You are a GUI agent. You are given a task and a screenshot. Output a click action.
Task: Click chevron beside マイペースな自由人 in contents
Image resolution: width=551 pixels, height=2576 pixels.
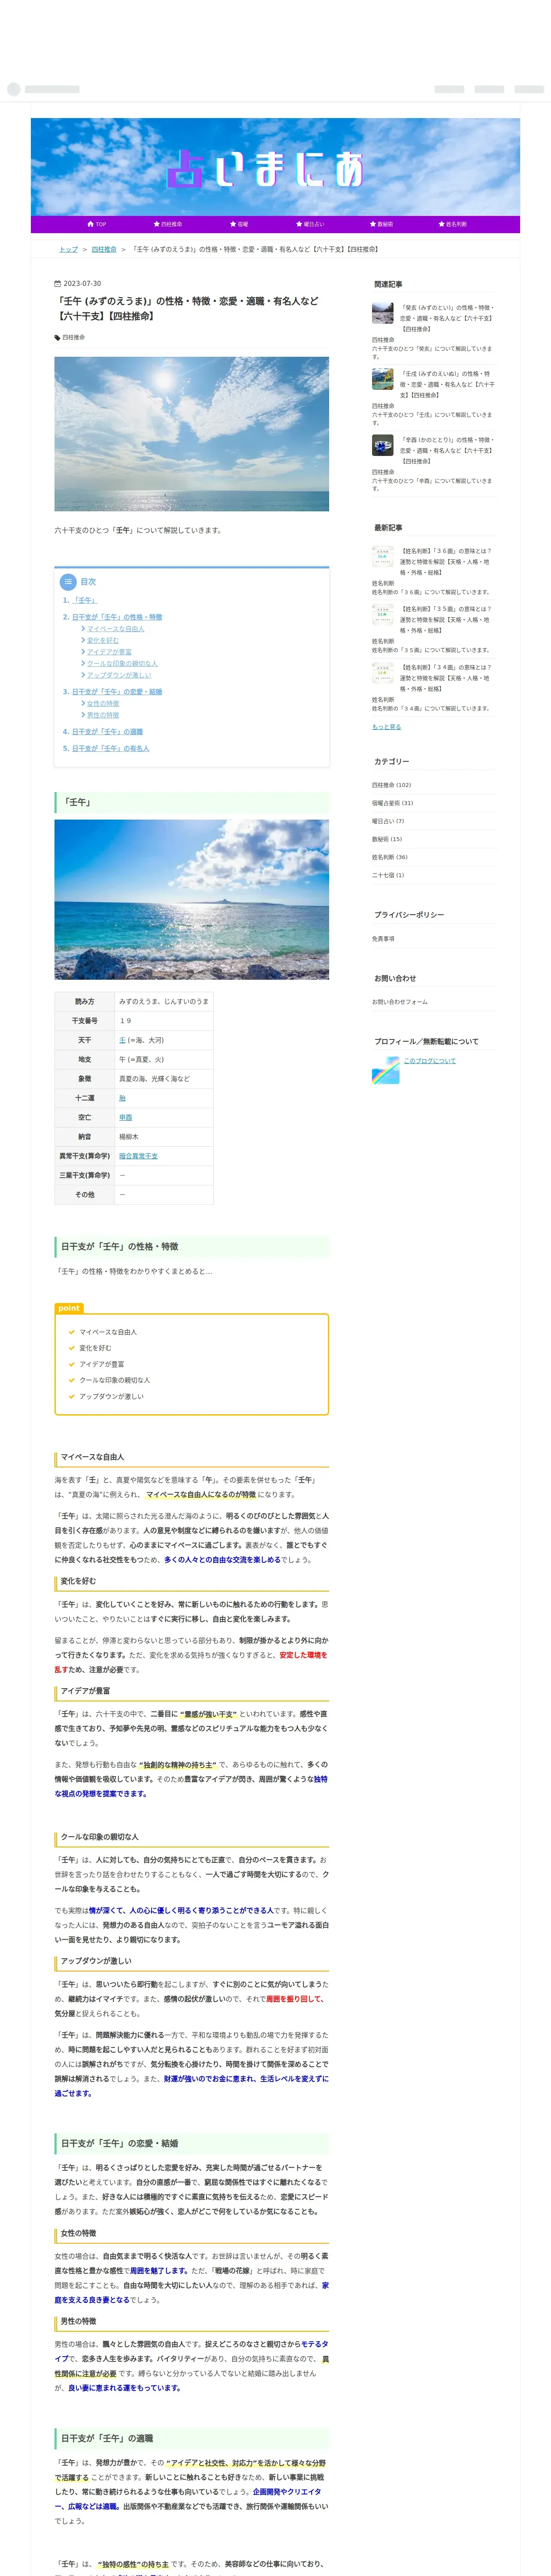coord(83,629)
